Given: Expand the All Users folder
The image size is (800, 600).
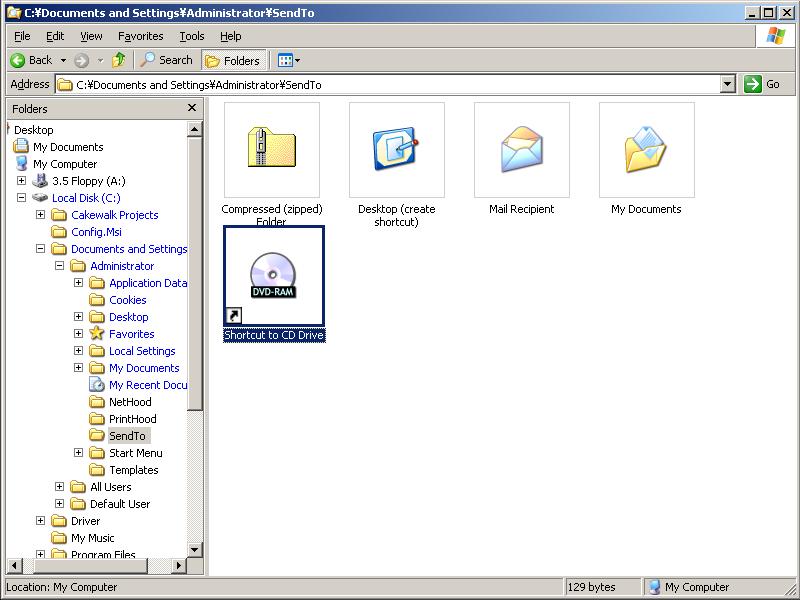Looking at the screenshot, I should click(60, 487).
